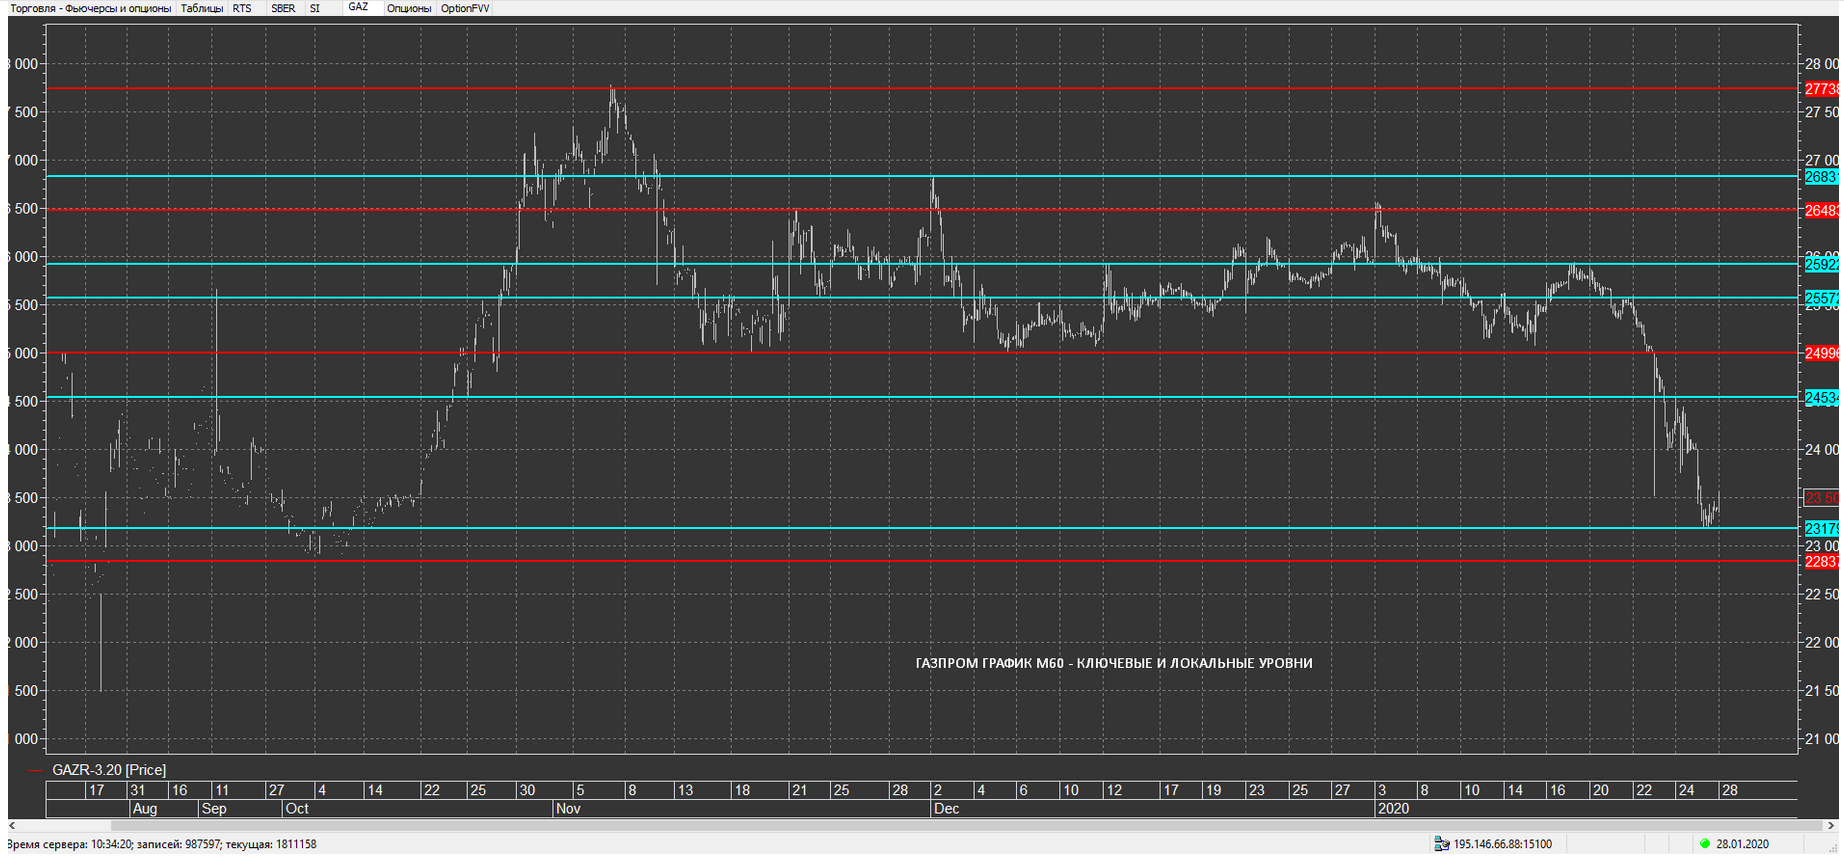Select the red 22837 price level label
Viewport: 1844px width, 866px height.
coord(1821,562)
